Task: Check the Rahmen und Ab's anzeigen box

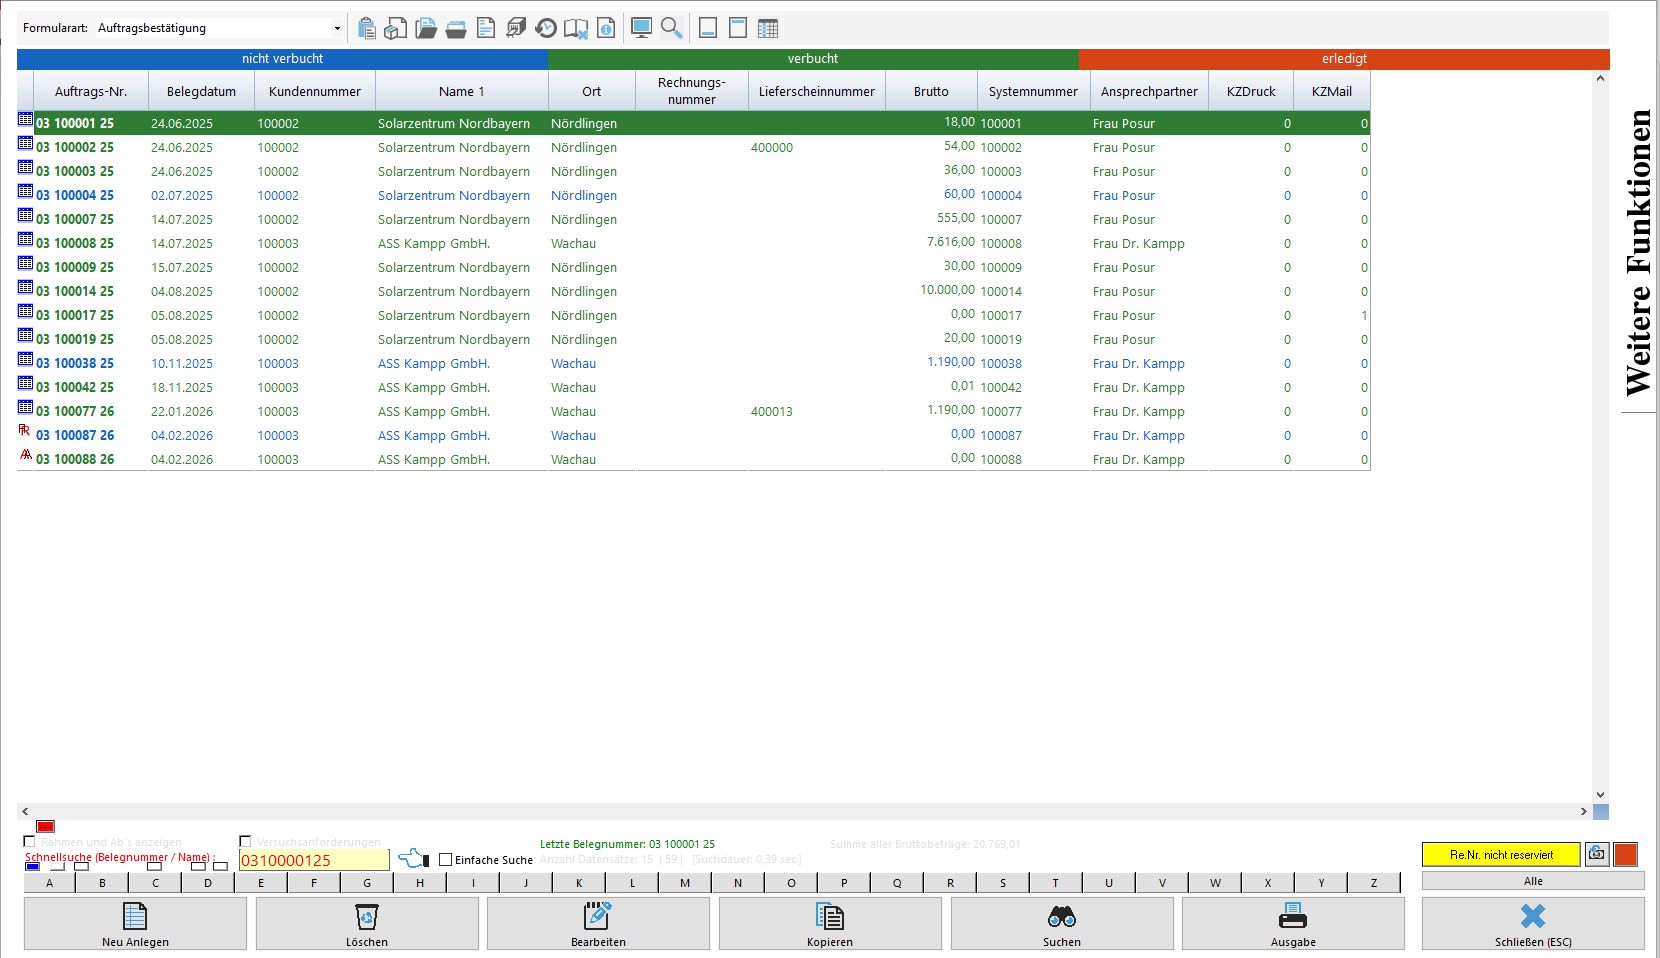Action: point(29,842)
